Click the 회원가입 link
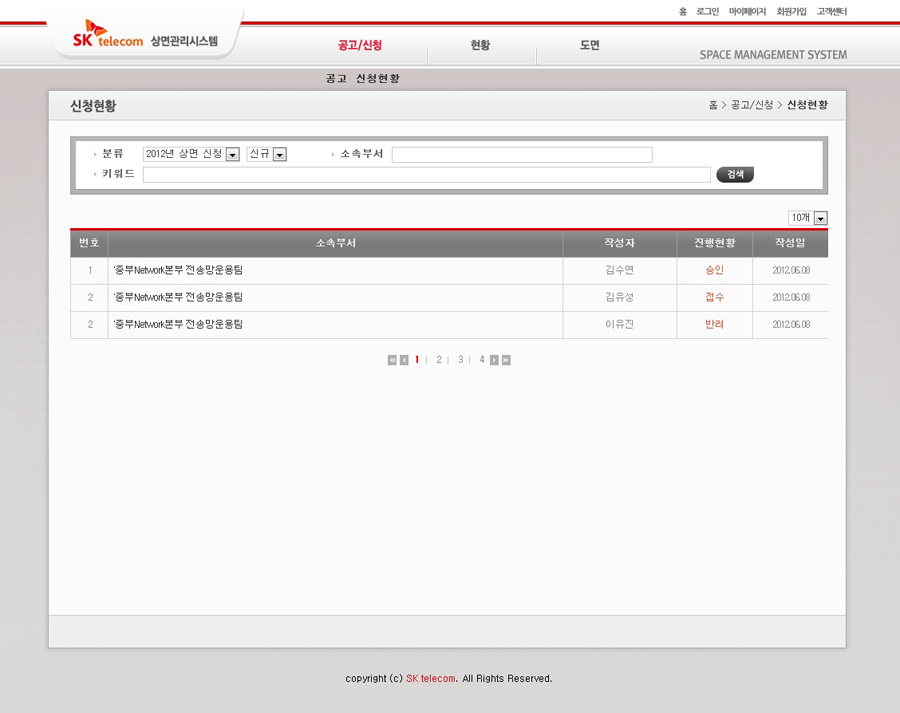900x713 pixels. [x=792, y=11]
